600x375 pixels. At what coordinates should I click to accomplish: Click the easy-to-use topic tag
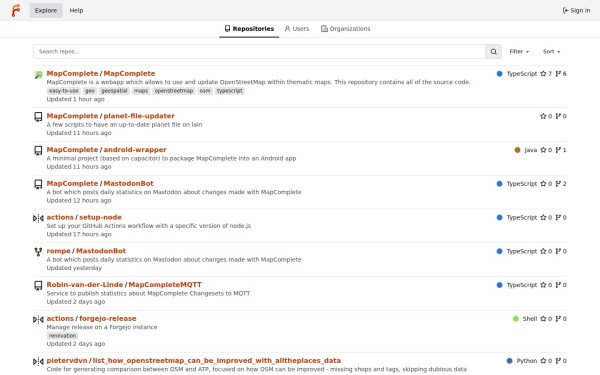click(64, 91)
